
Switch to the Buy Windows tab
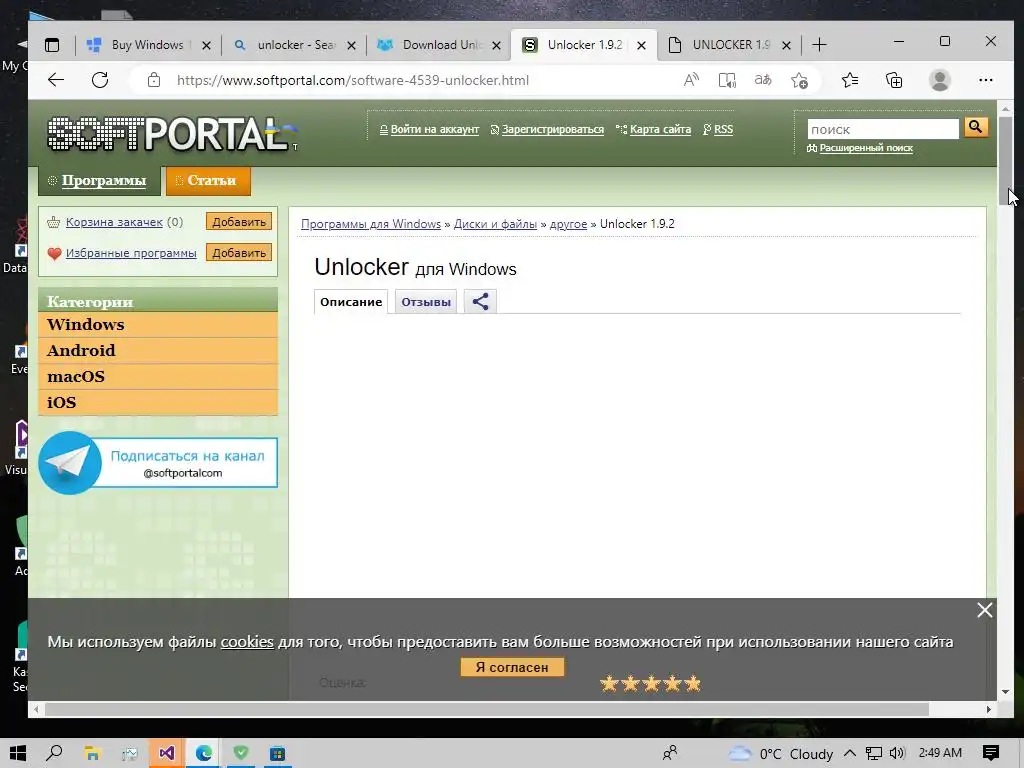point(147,45)
